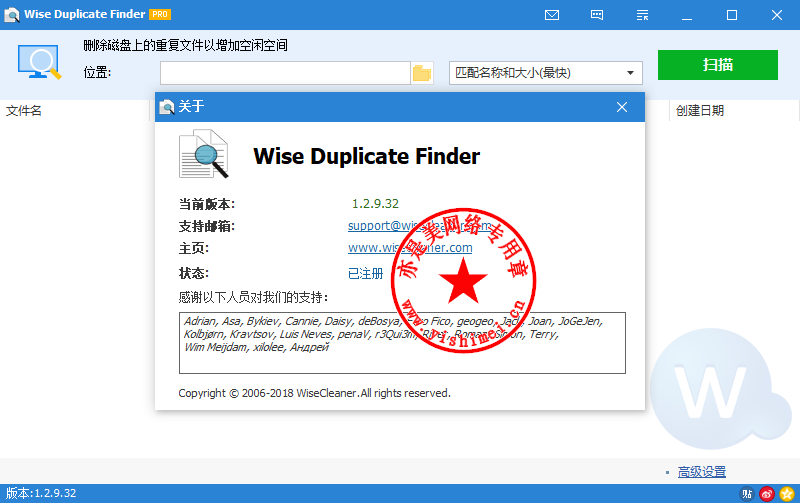Click the Tieba share icon in status bar
The height and width of the screenshot is (503, 800).
pos(746,494)
